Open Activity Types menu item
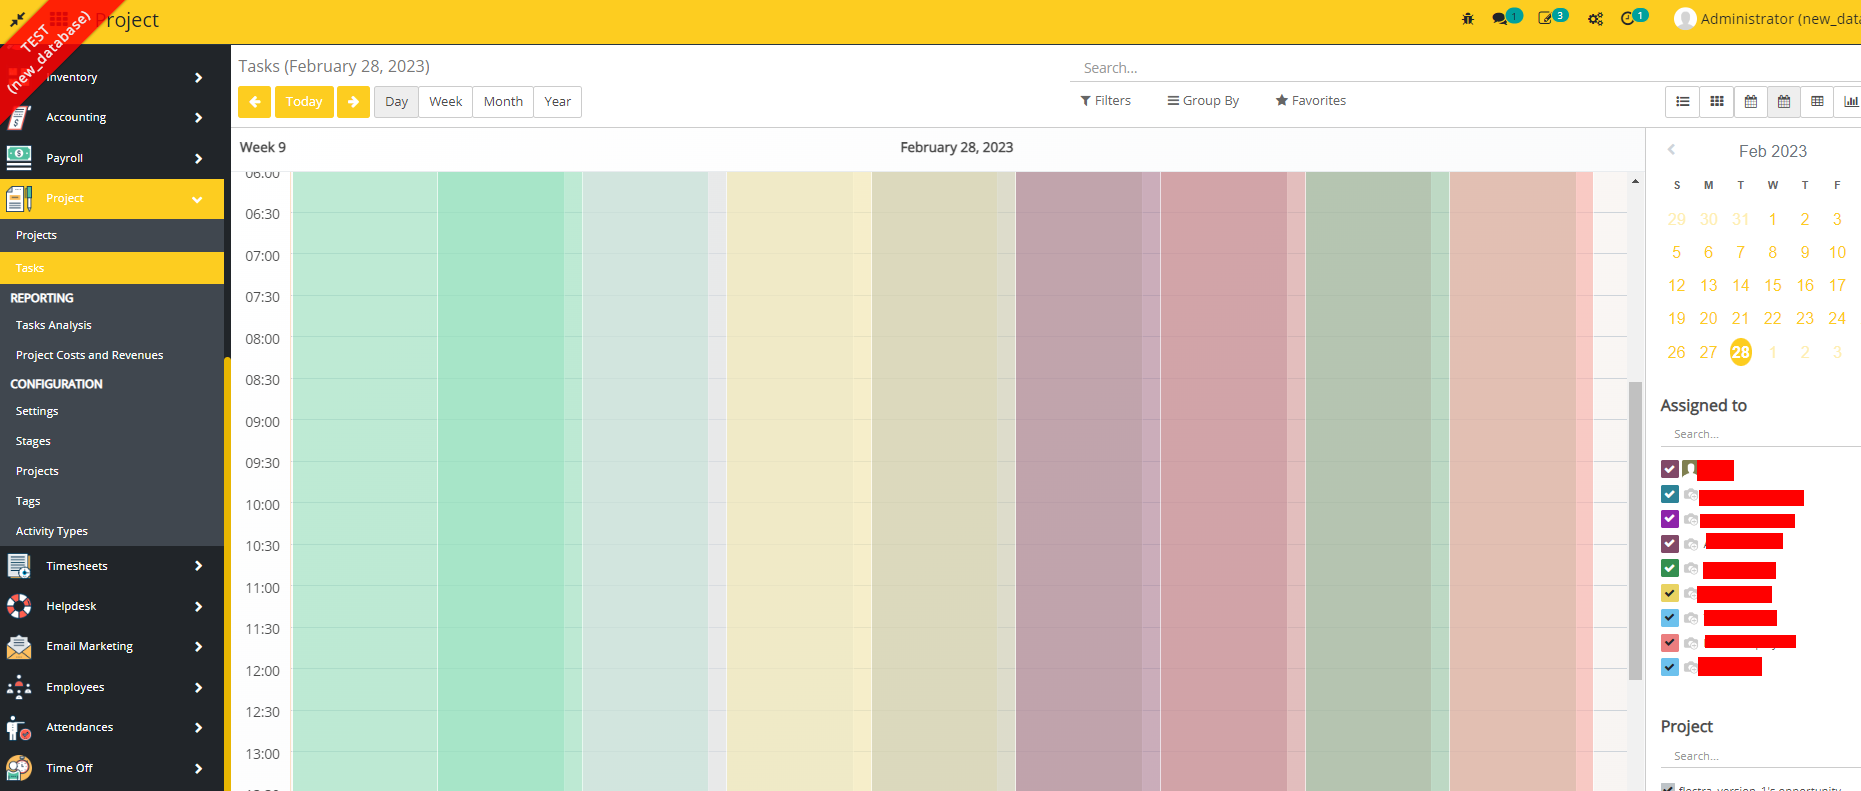This screenshot has width=1861, height=791. click(x=52, y=531)
